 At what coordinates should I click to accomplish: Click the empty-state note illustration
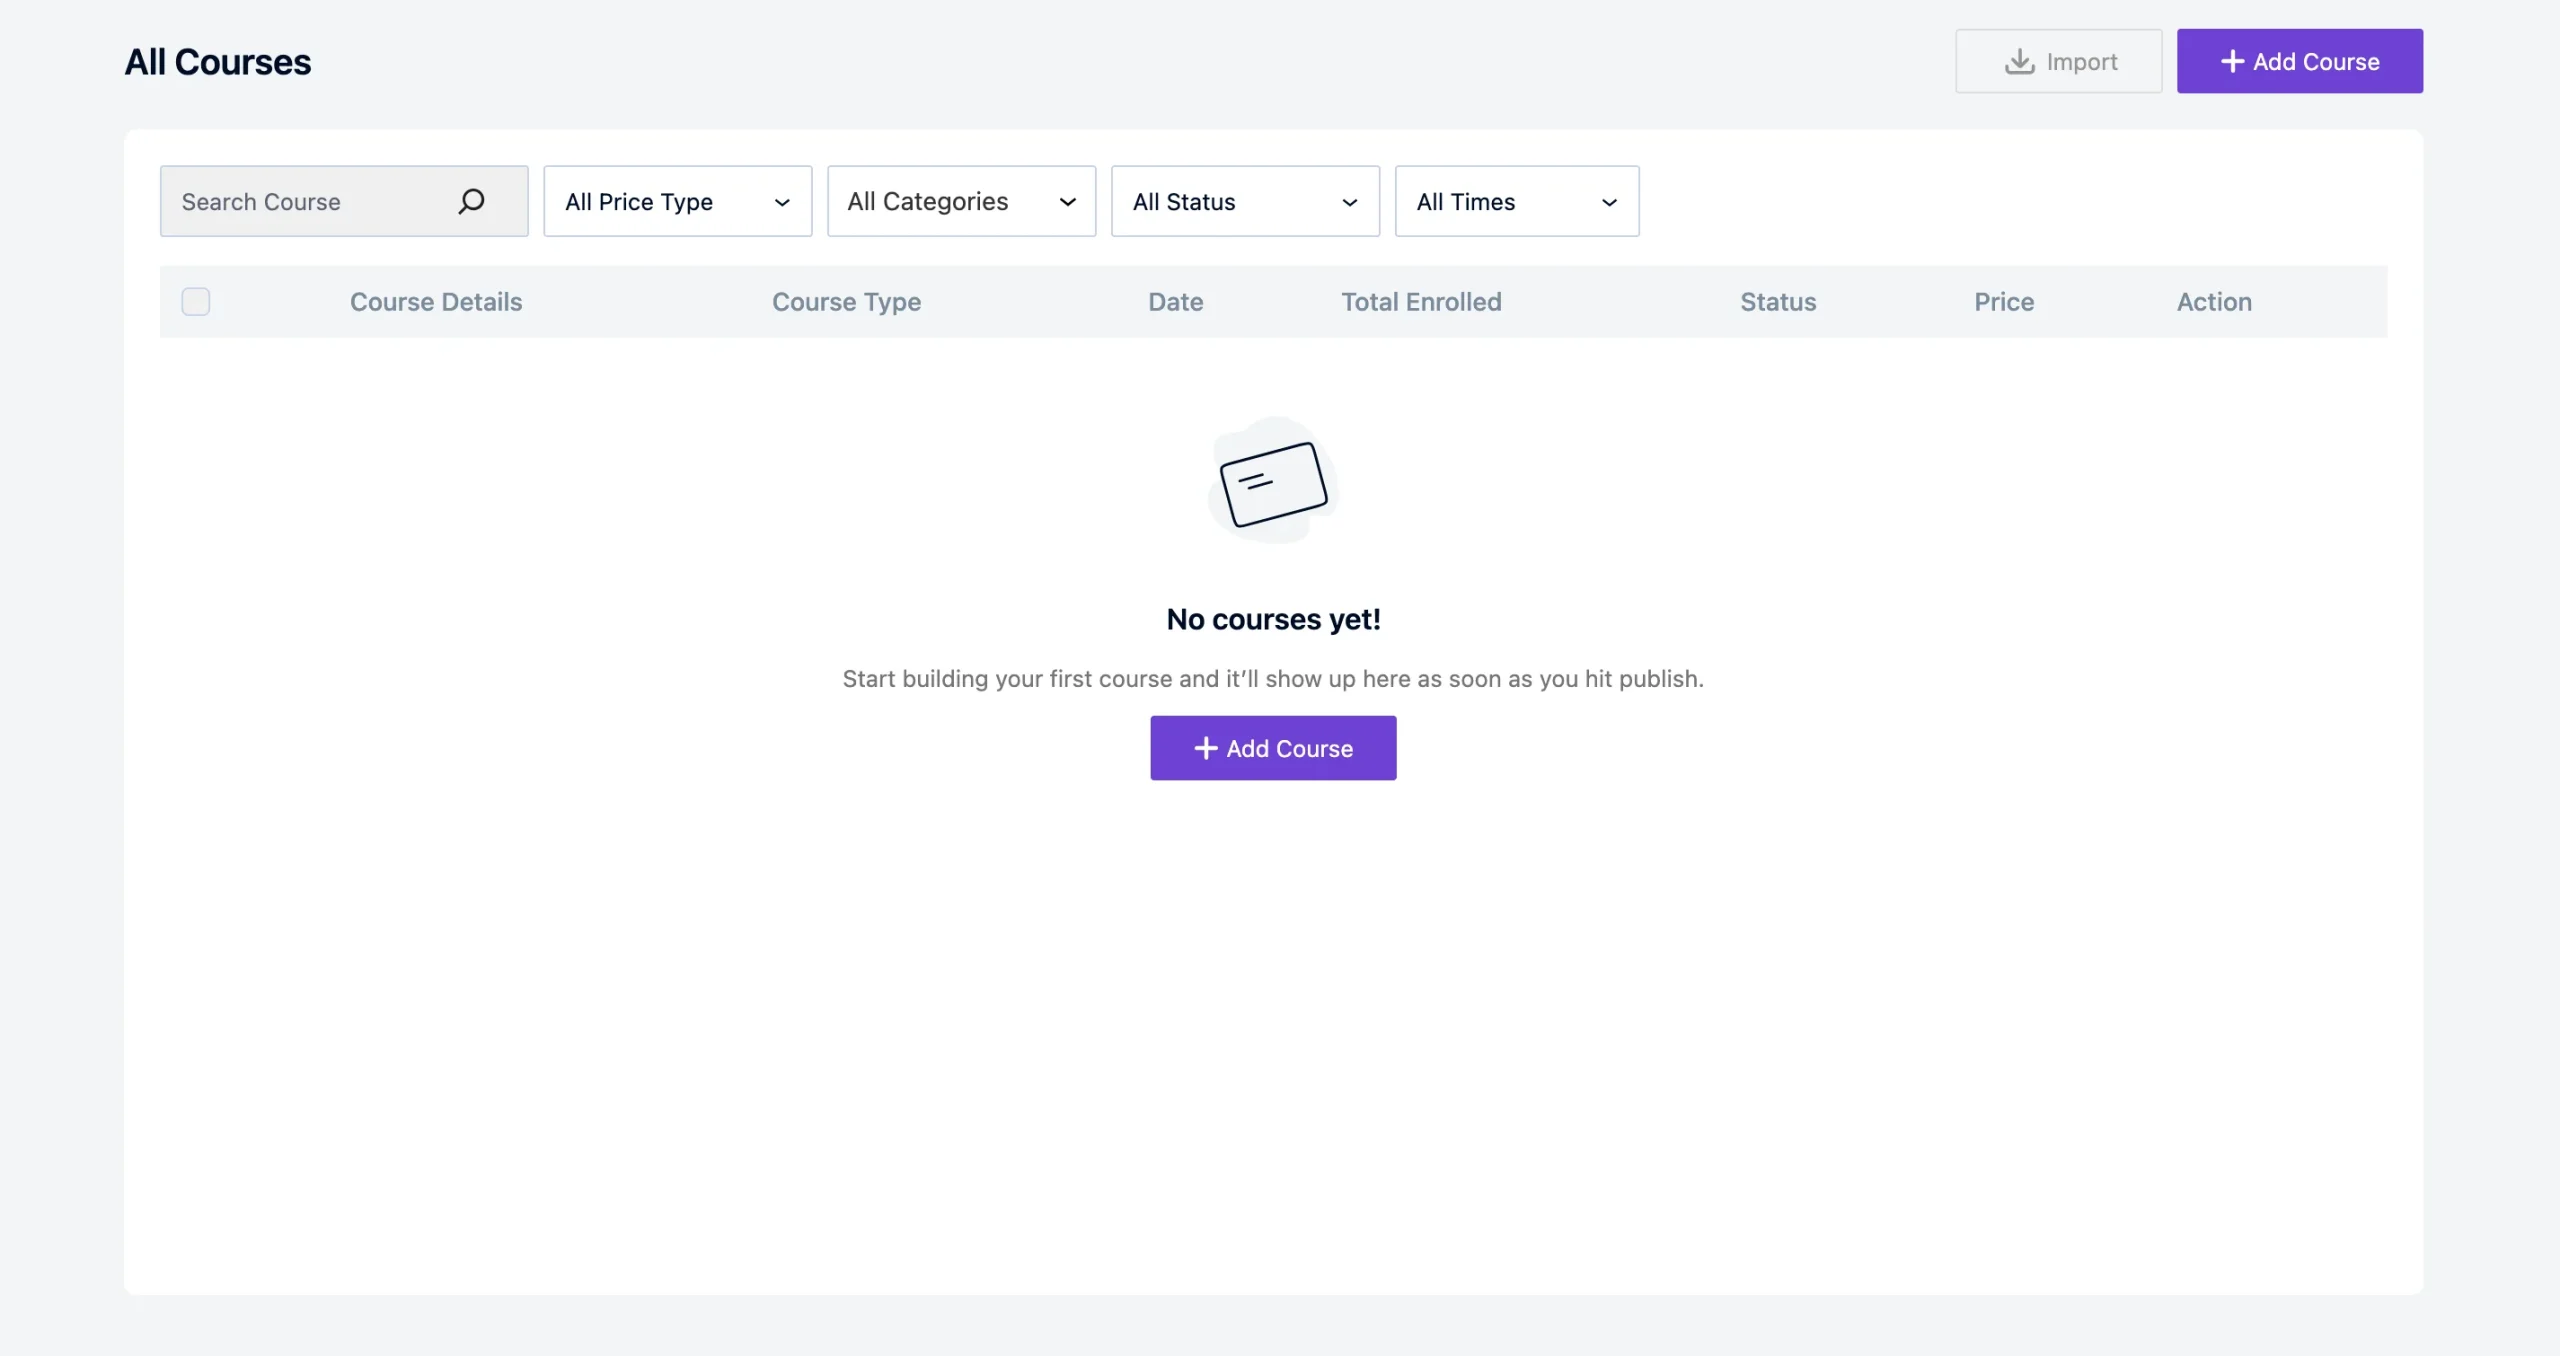coord(1272,483)
